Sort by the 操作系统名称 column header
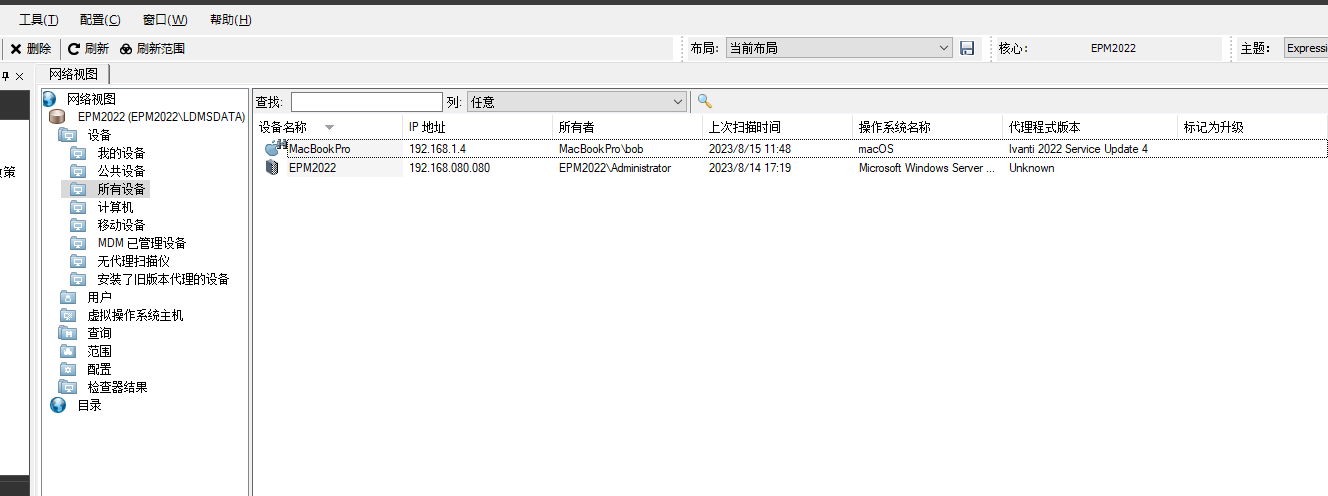The width and height of the screenshot is (1328, 496). 928,127
